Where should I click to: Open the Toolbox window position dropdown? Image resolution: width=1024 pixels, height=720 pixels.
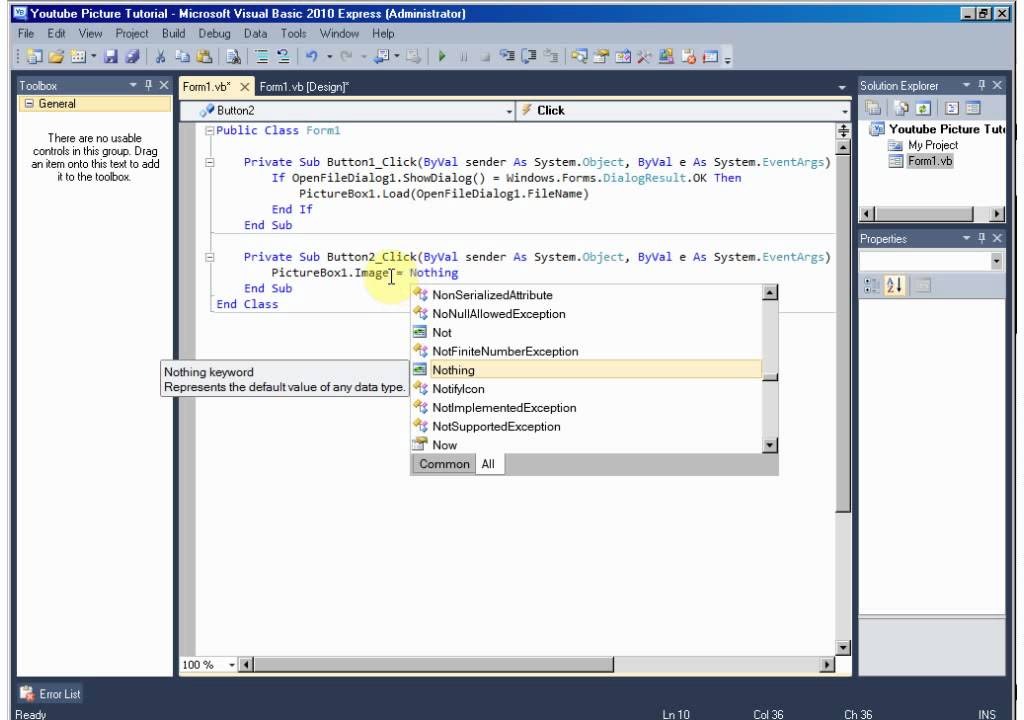[133, 85]
